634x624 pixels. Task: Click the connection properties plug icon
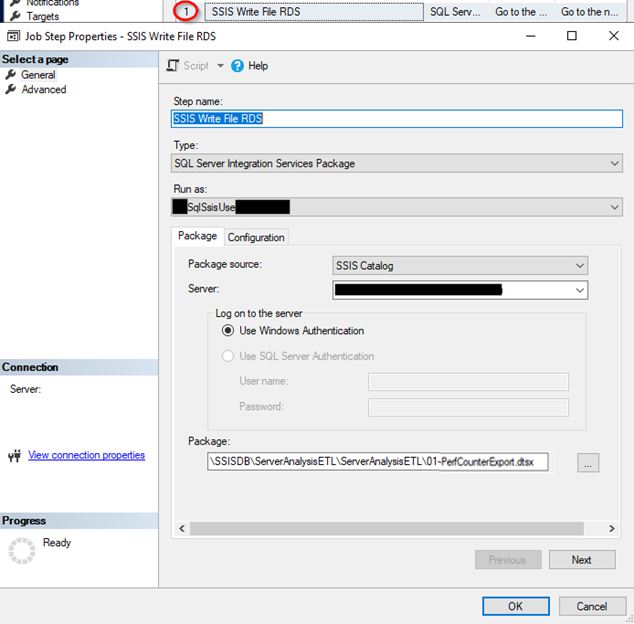point(15,456)
